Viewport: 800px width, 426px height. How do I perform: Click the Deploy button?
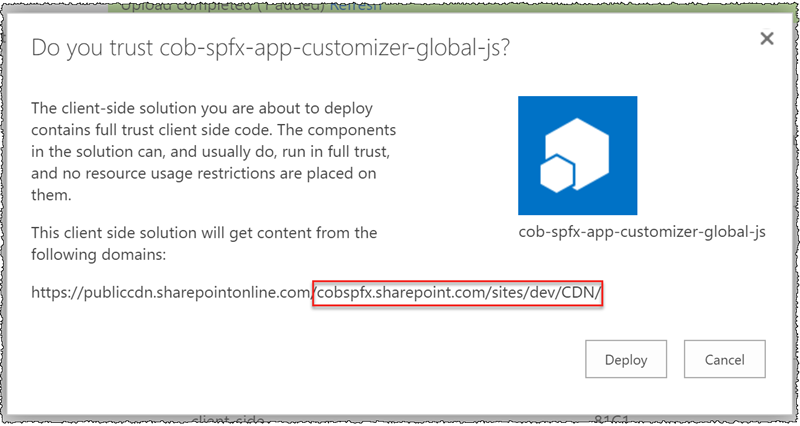click(626, 359)
